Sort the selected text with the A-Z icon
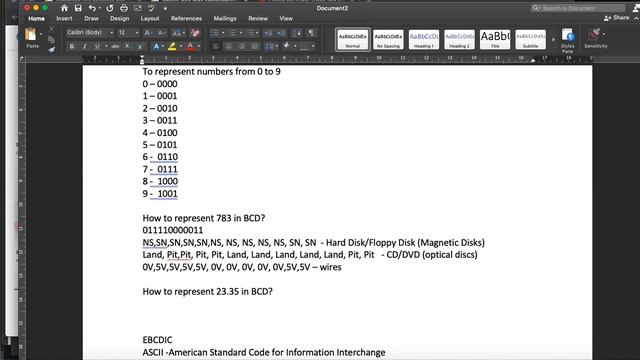Viewport: 640px width, 360px height. pyautogui.click(x=298, y=33)
